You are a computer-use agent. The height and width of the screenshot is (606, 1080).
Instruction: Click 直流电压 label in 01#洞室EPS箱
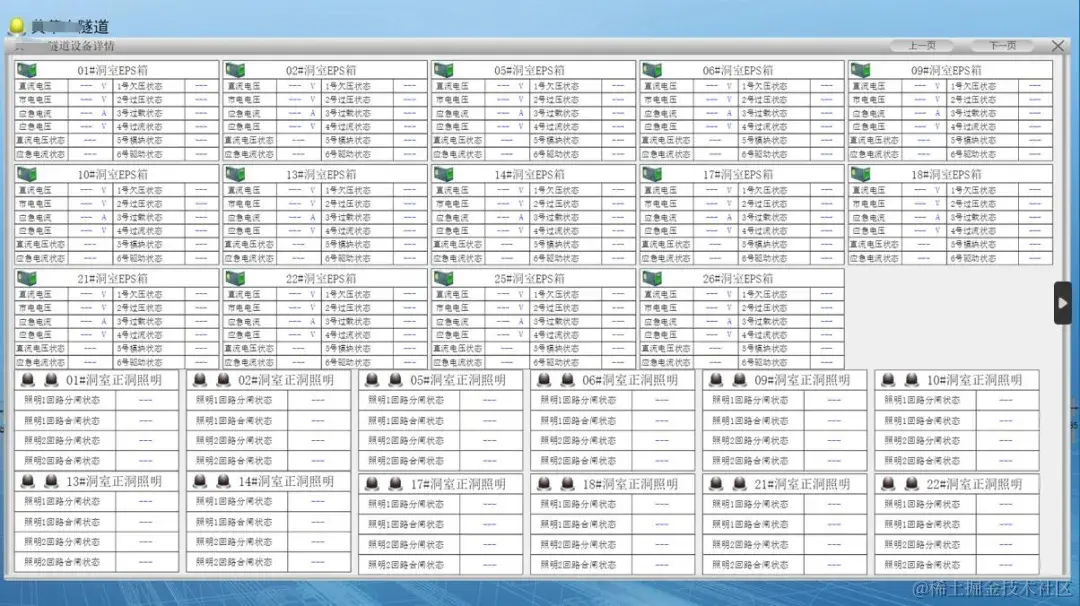35,86
